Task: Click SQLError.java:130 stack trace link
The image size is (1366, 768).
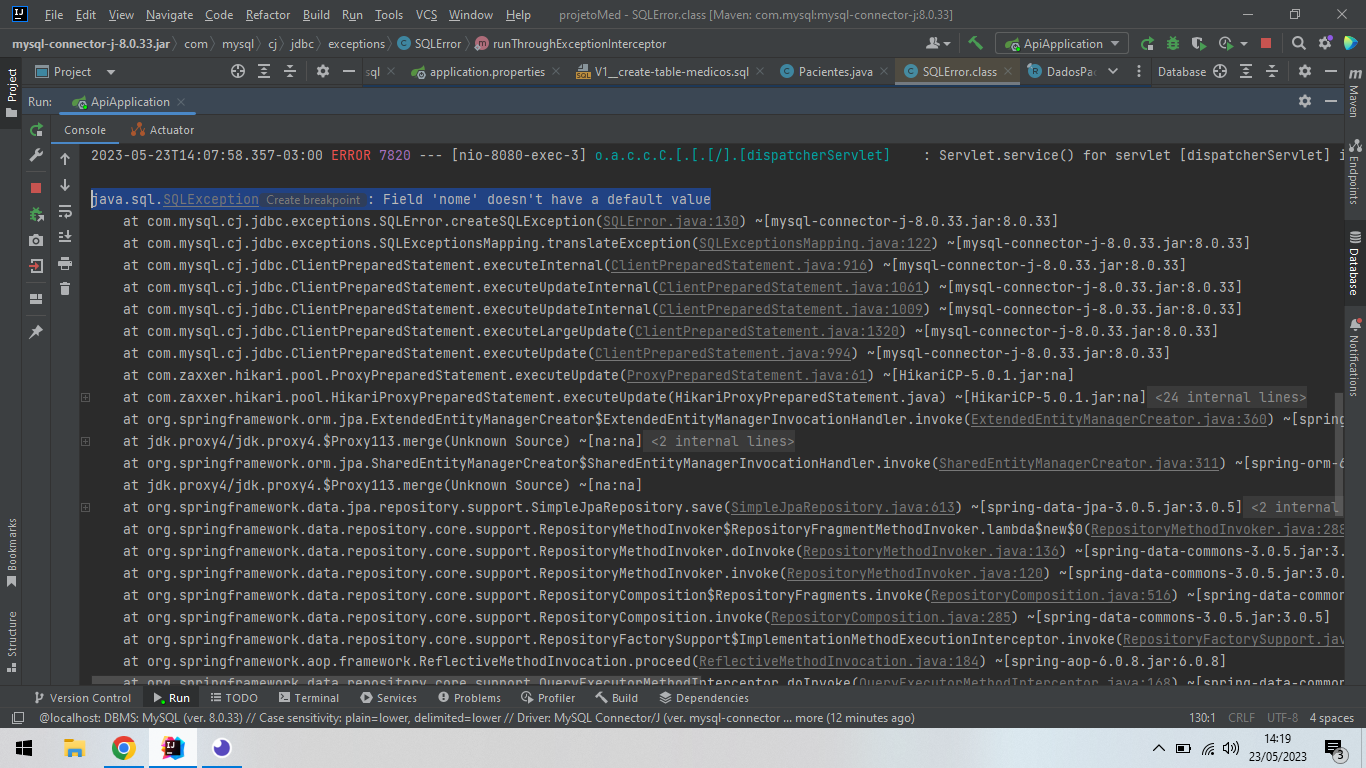Action: [x=671, y=221]
